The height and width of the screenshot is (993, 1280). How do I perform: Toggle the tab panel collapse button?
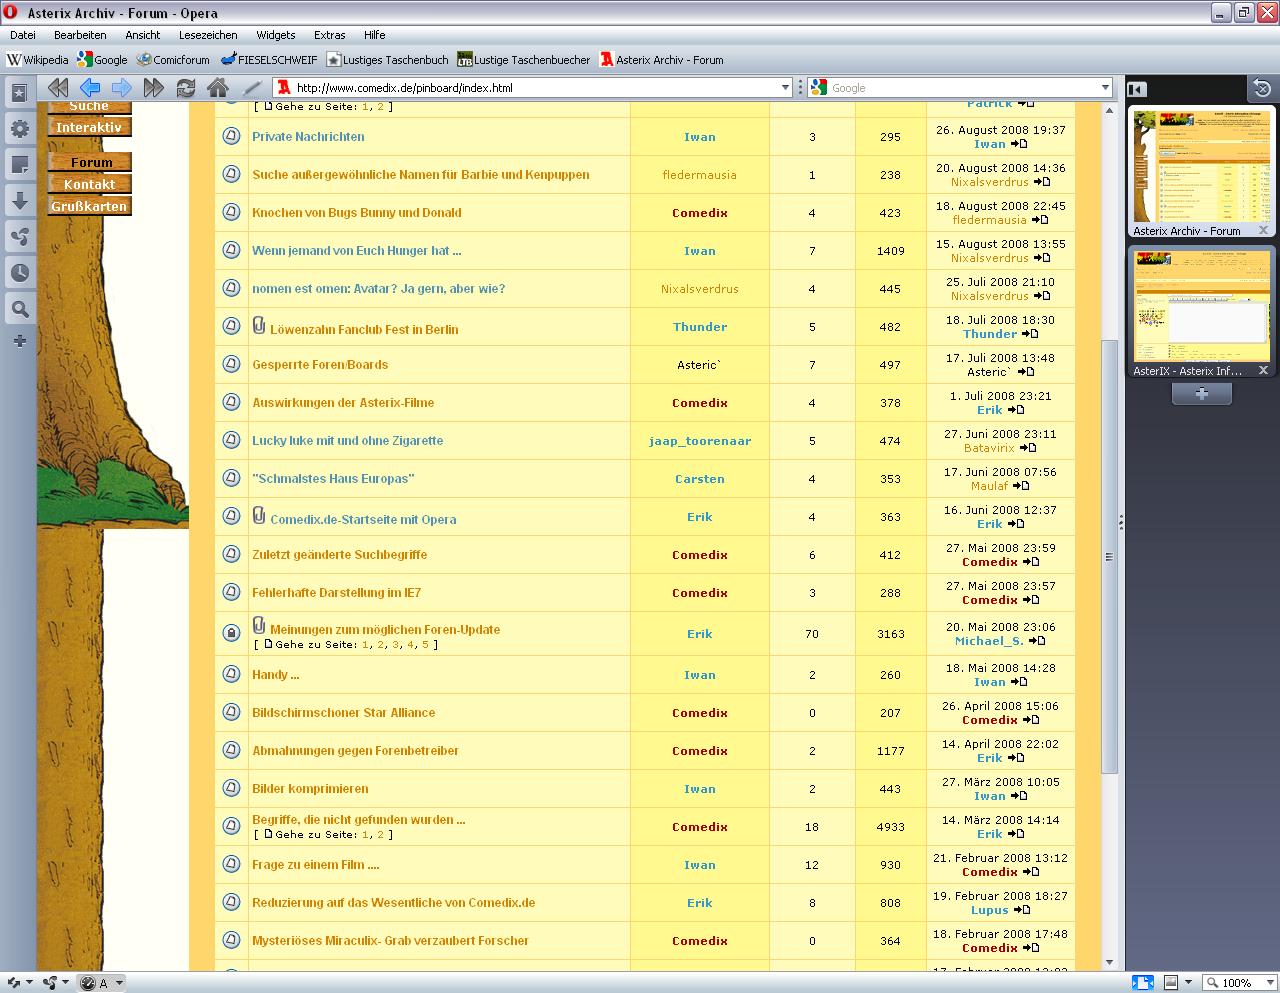pos(1137,89)
